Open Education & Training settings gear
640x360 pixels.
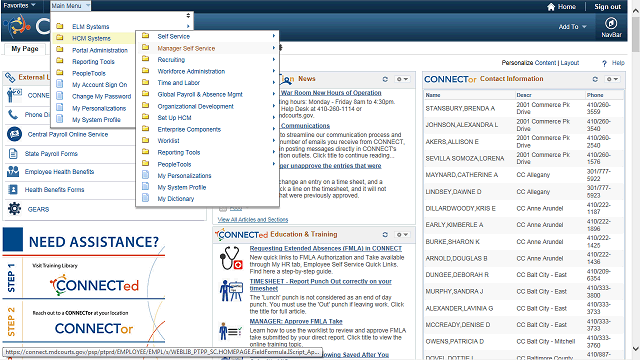pos(402,235)
